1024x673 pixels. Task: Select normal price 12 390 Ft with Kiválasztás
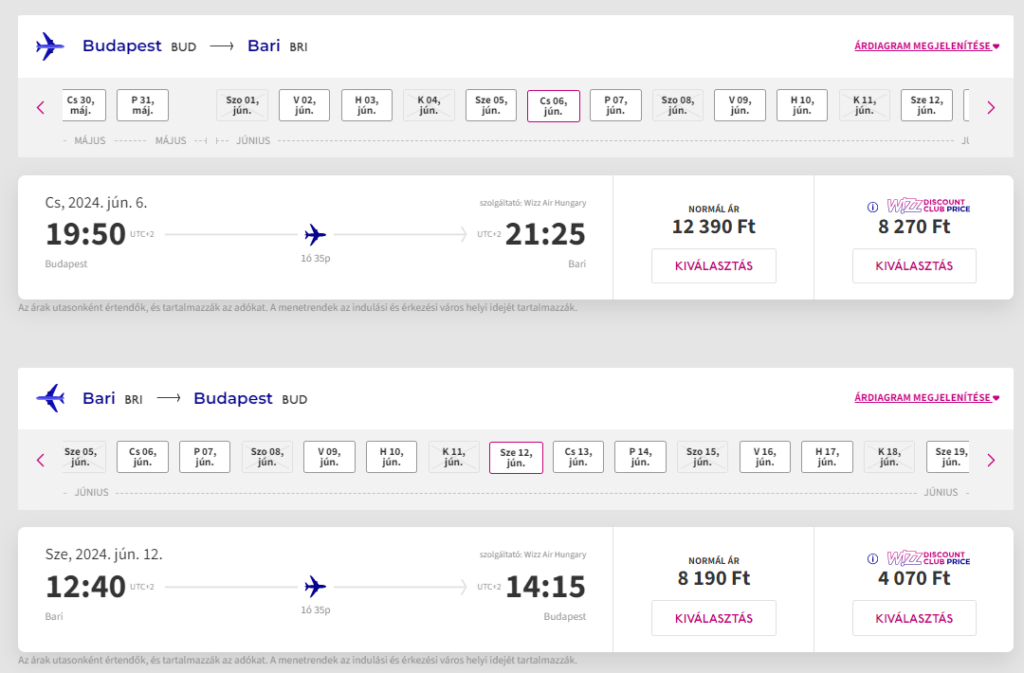[713, 266]
